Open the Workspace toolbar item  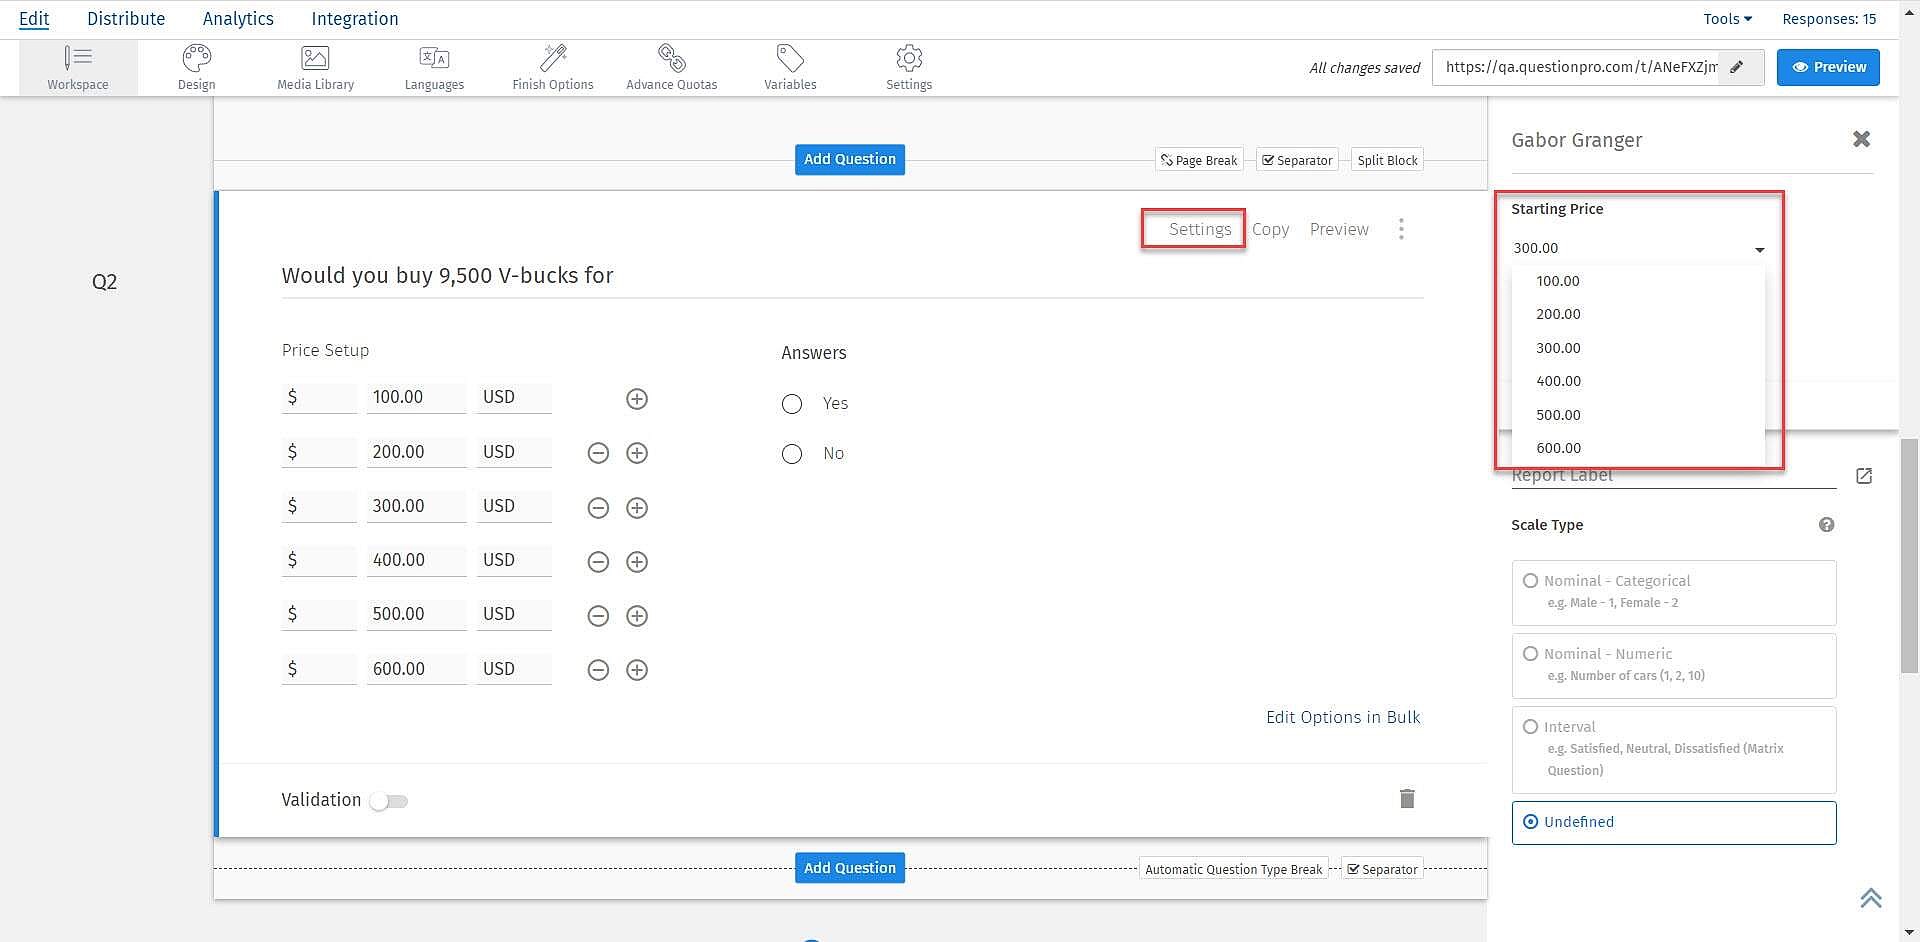pos(78,68)
